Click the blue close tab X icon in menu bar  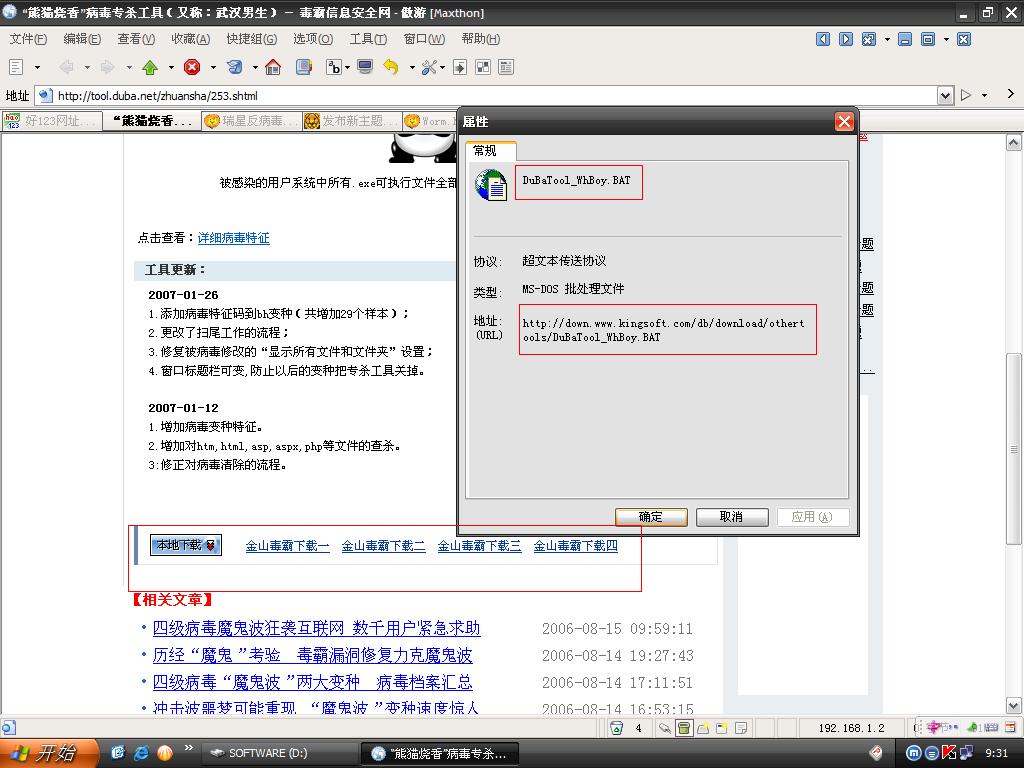(x=963, y=39)
